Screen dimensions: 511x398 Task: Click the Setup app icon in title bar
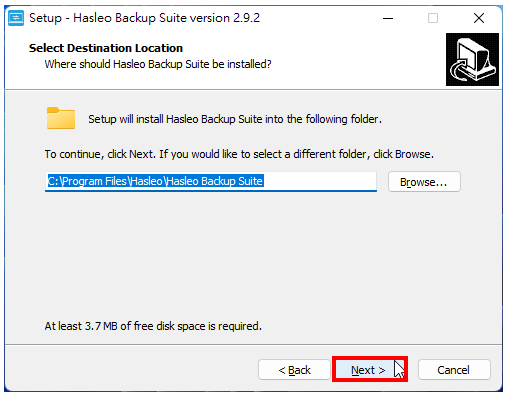point(16,18)
